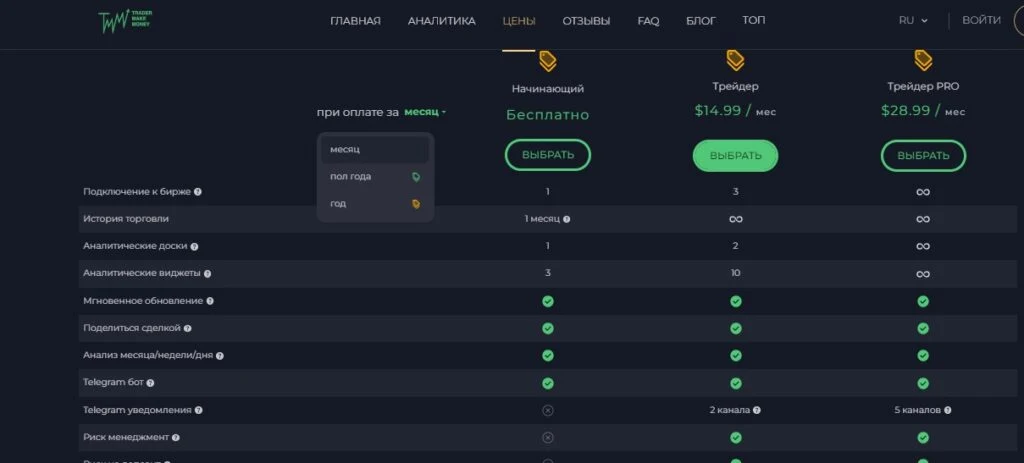Click the price tag icon above Трейдер PRO
1024x463 pixels.
click(x=923, y=61)
